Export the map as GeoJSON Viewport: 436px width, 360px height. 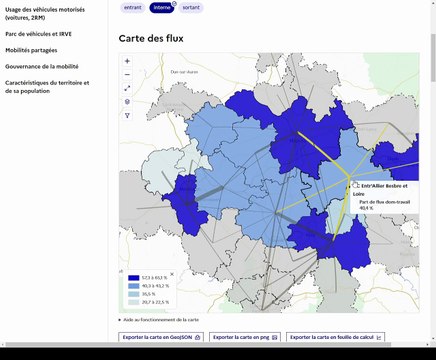pos(161,337)
